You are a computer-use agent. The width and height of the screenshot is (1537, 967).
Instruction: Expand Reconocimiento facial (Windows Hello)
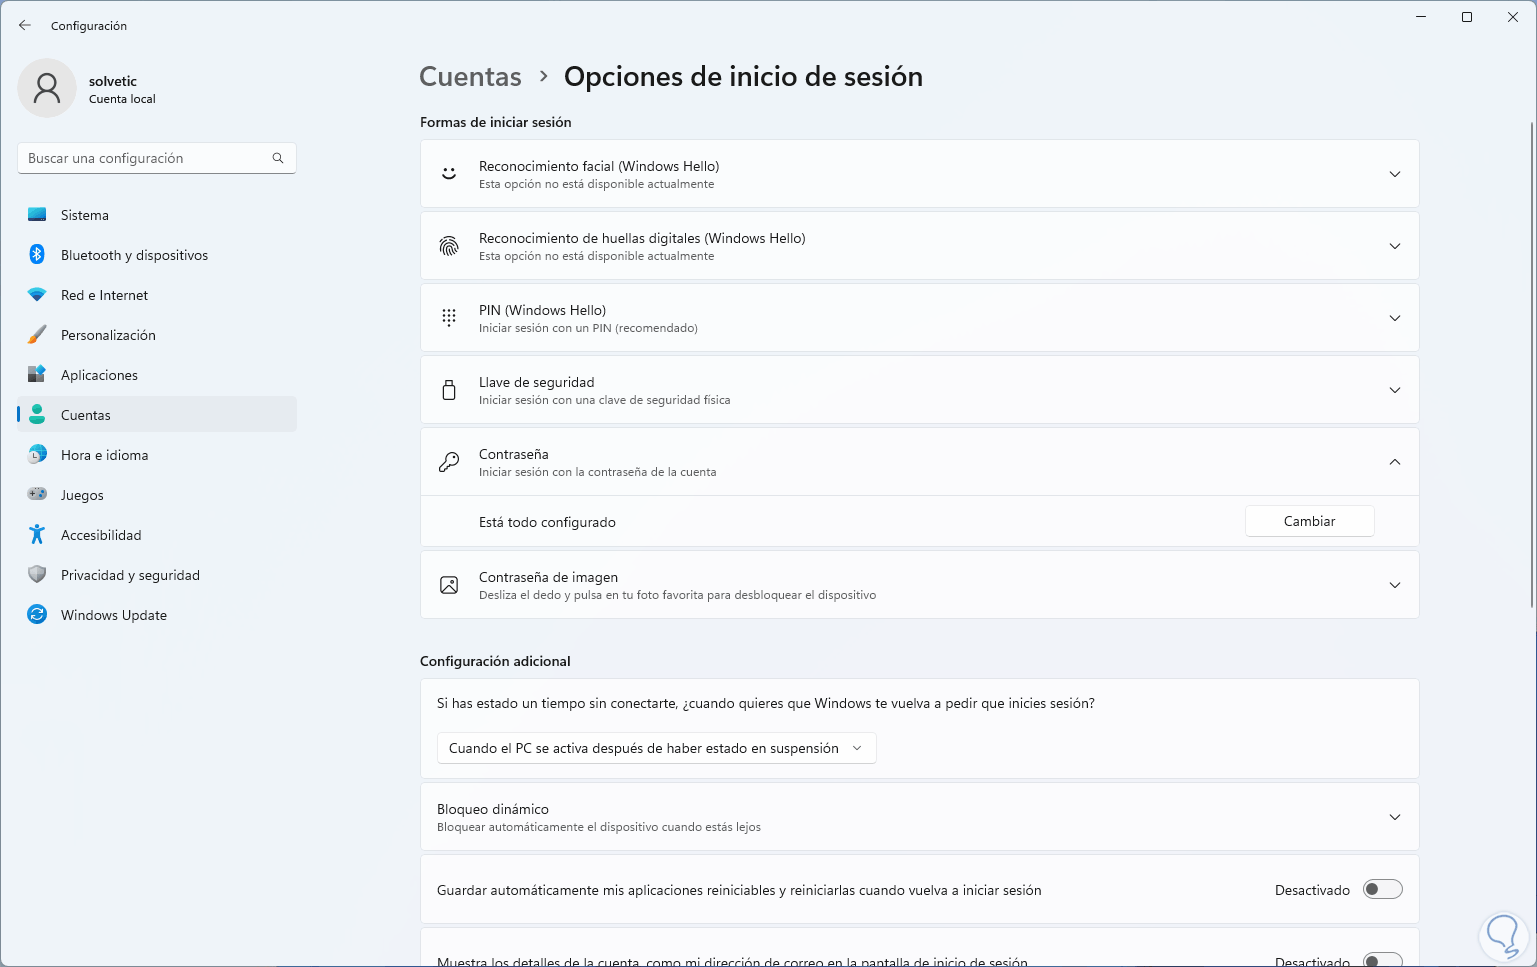coord(1394,174)
